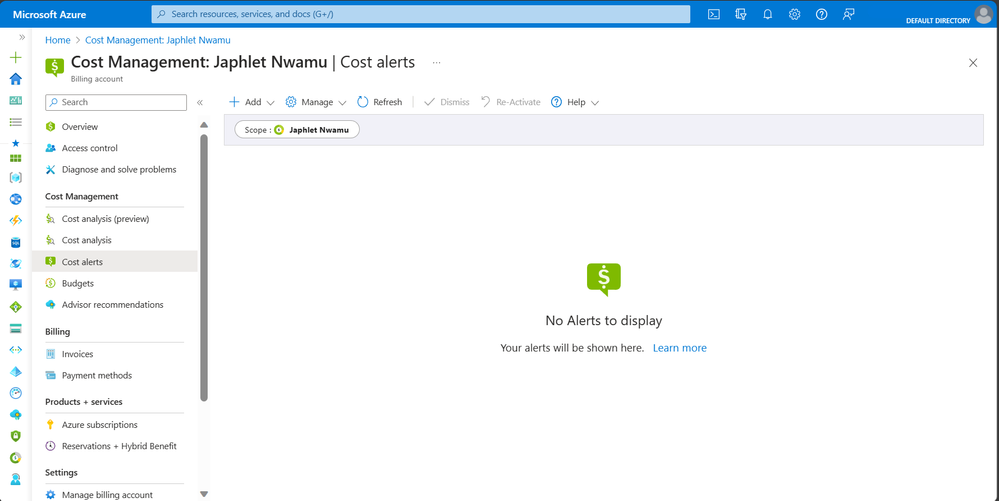Open Resource groups cube icon in the sidebar
Image resolution: width=999 pixels, height=501 pixels.
16,178
